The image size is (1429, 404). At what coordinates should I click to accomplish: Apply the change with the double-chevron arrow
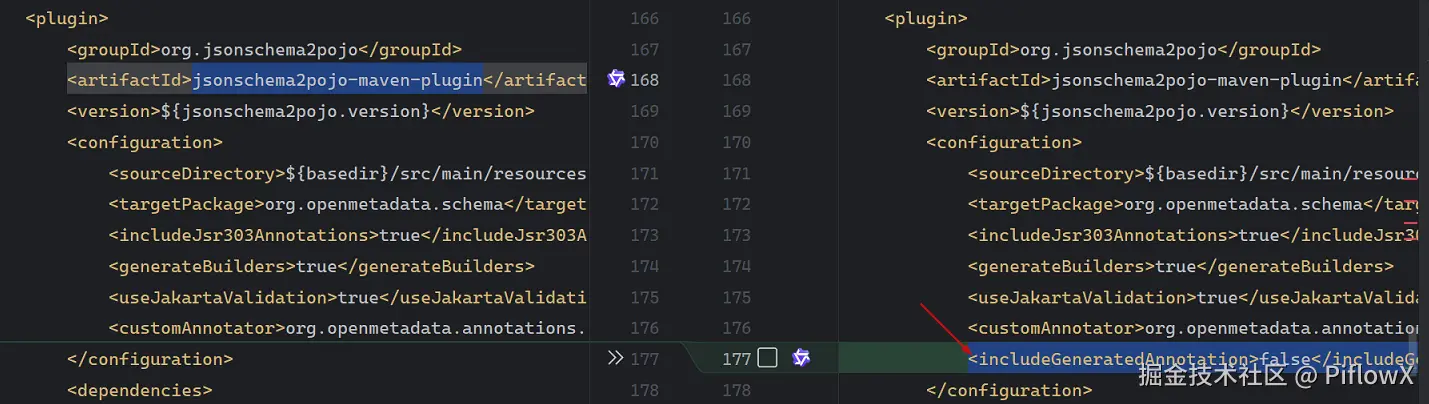616,358
